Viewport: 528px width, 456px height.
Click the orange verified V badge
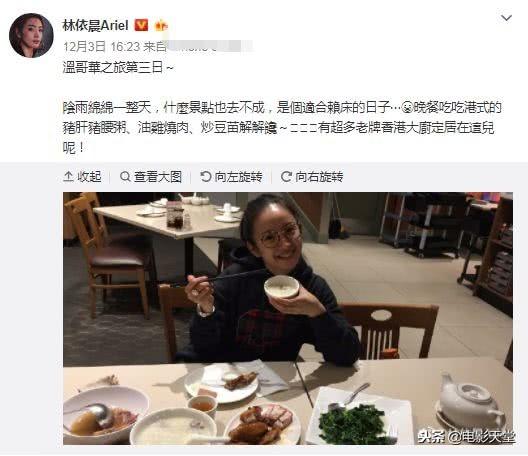point(141,25)
